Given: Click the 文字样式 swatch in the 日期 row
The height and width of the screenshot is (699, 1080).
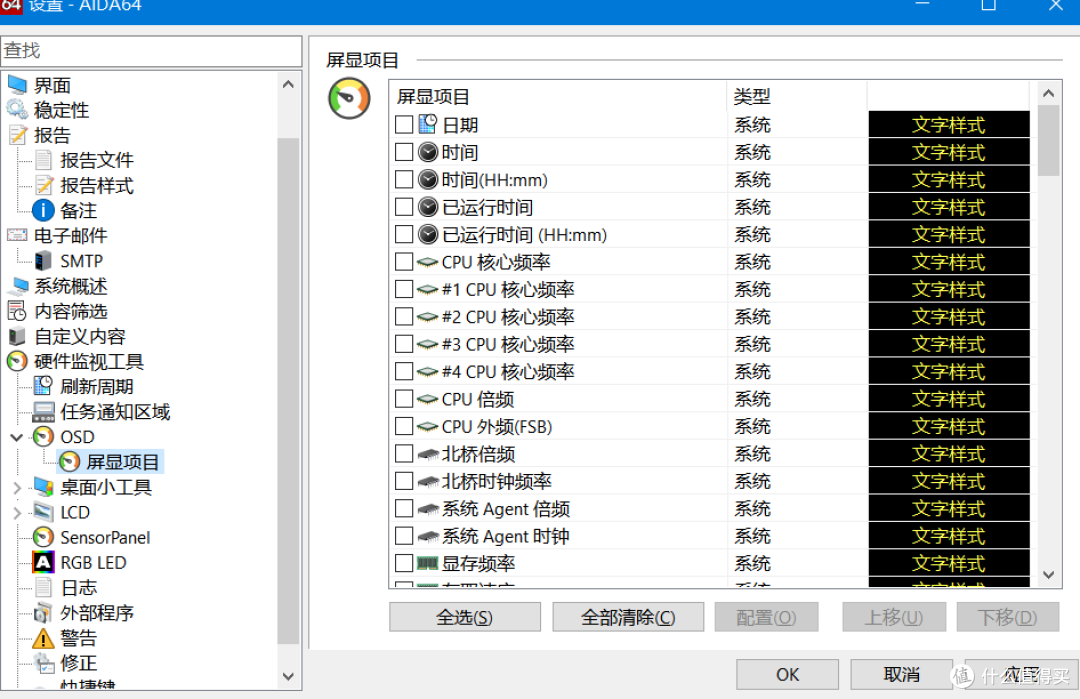Looking at the screenshot, I should click(x=948, y=125).
